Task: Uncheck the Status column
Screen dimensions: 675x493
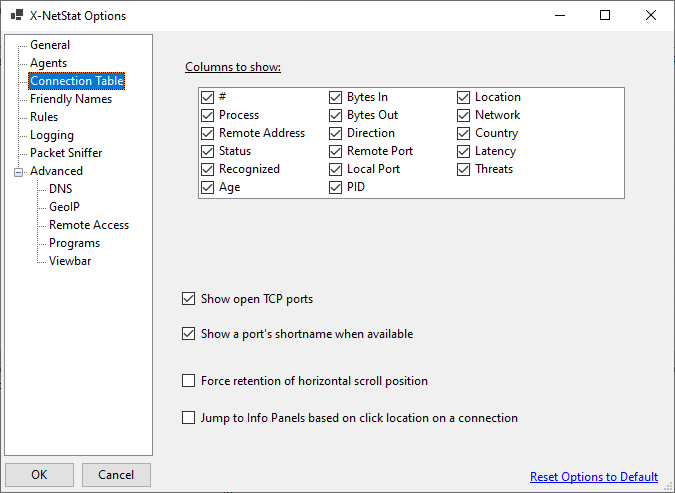Action: point(207,152)
